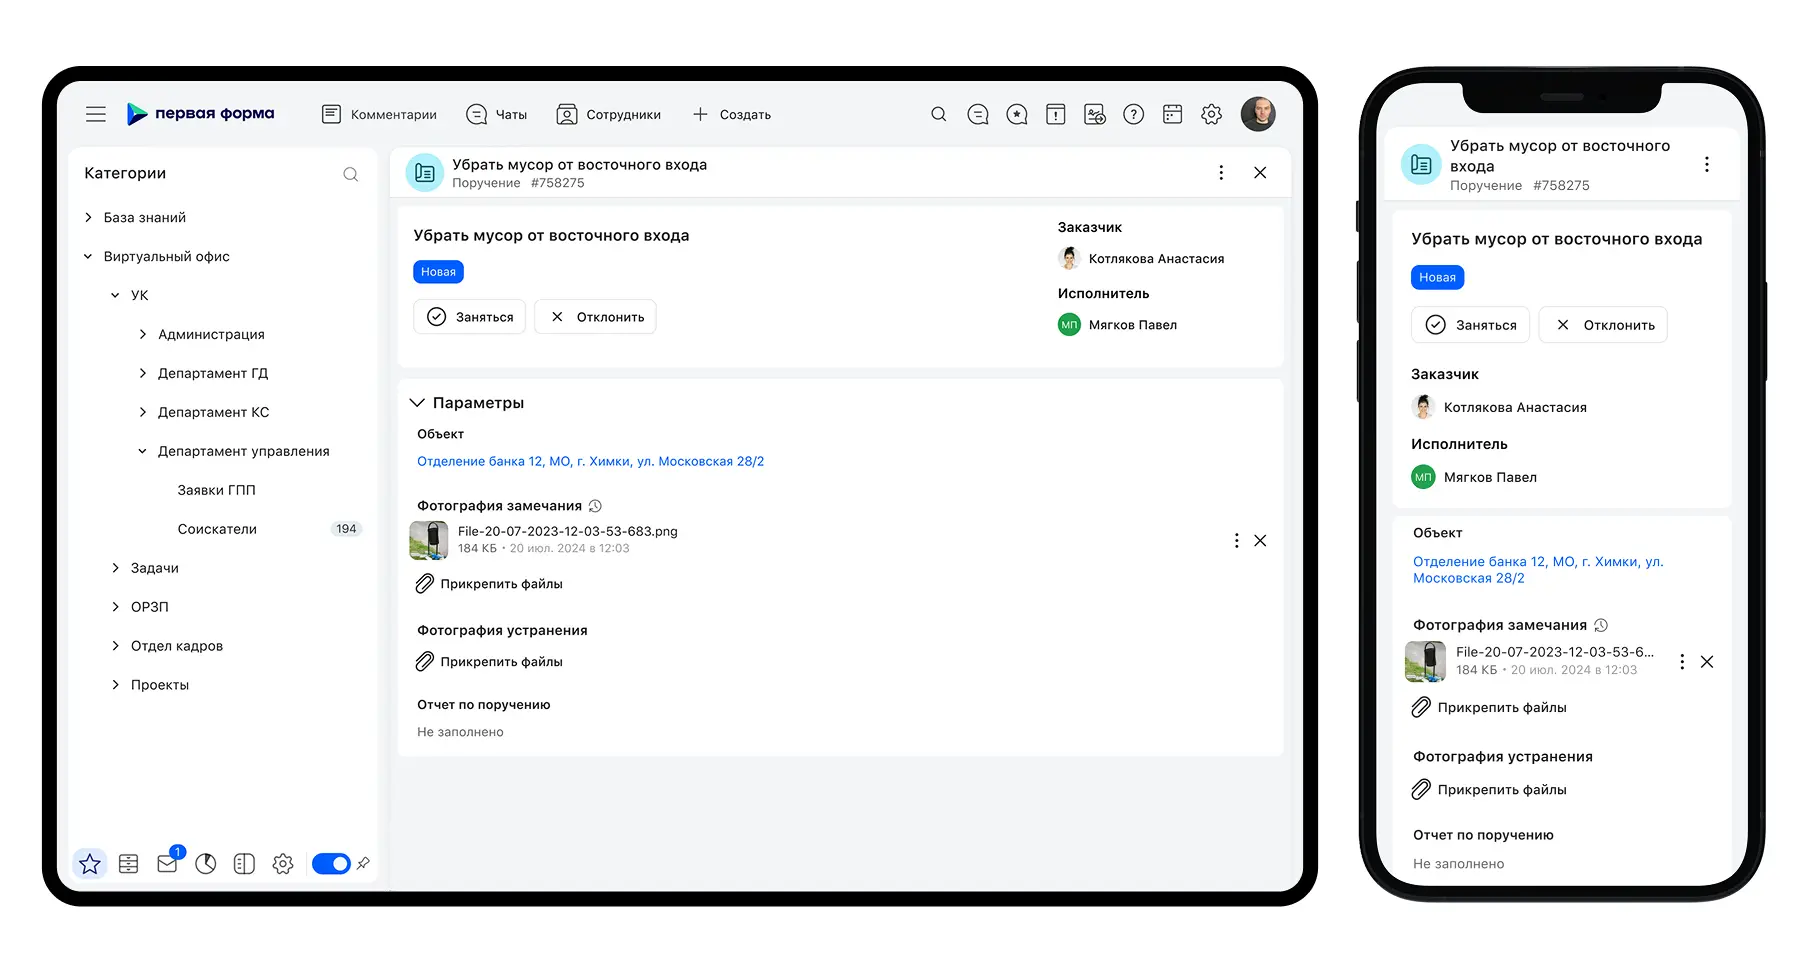Open task three-dot menu in tablet header

coord(1221,173)
